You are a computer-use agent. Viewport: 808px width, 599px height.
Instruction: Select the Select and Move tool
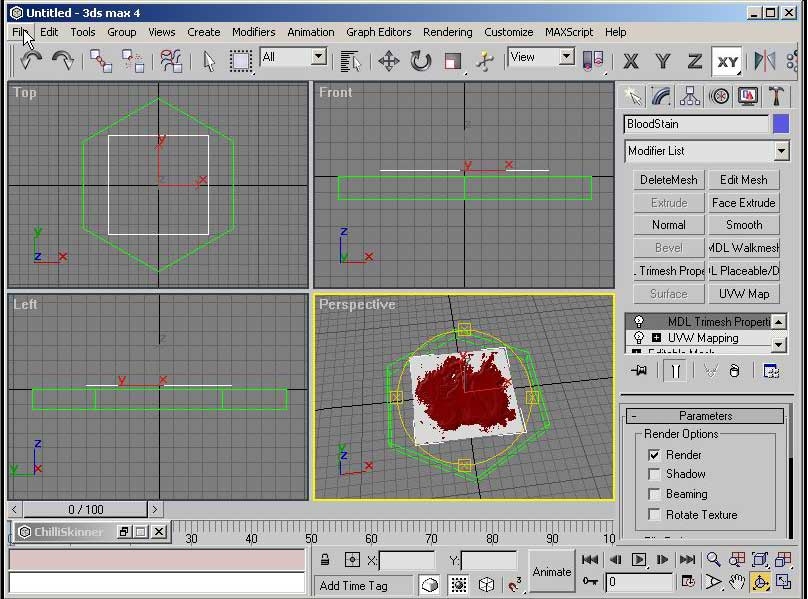point(388,60)
